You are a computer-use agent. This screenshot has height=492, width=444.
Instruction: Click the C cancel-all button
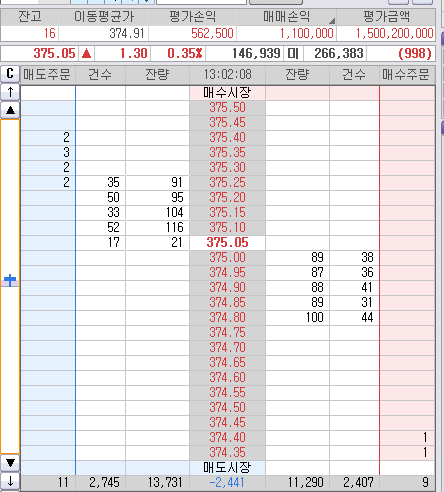10,74
